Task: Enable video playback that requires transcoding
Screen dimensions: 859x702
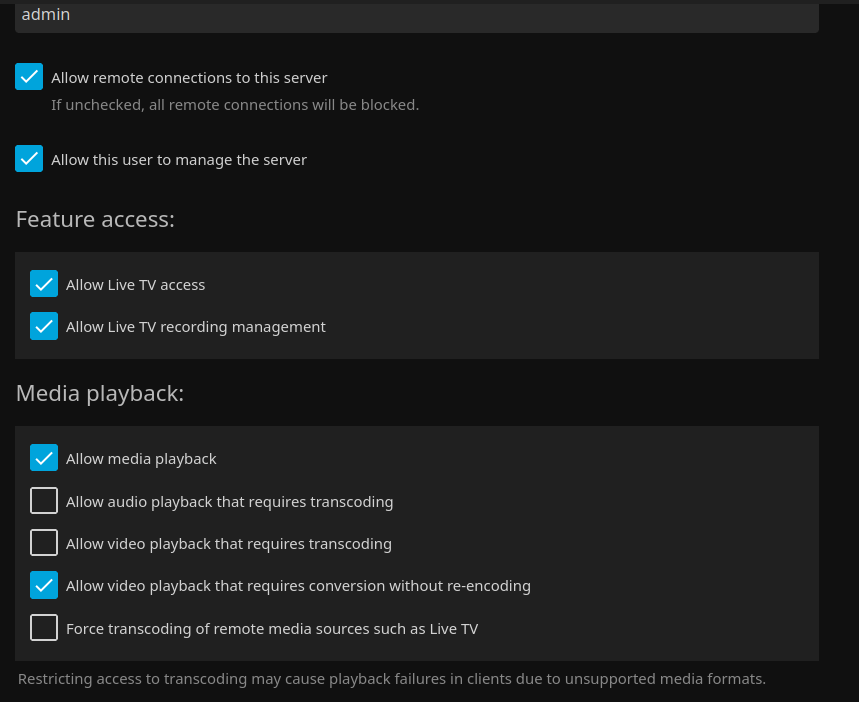Action: pos(44,542)
